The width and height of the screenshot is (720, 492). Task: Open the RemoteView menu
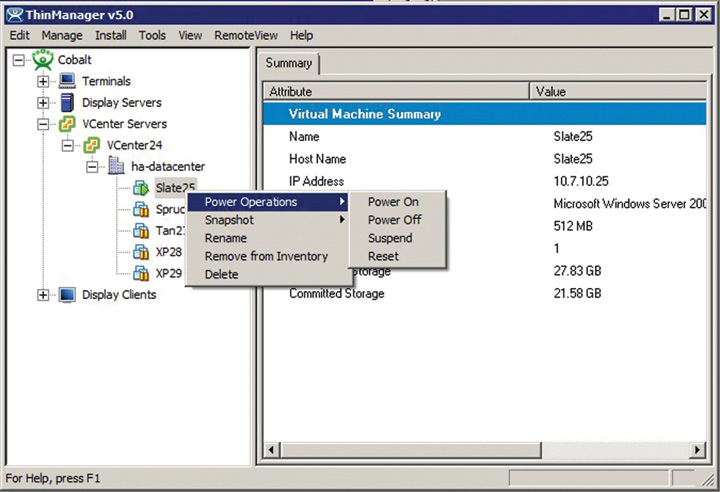pyautogui.click(x=246, y=35)
